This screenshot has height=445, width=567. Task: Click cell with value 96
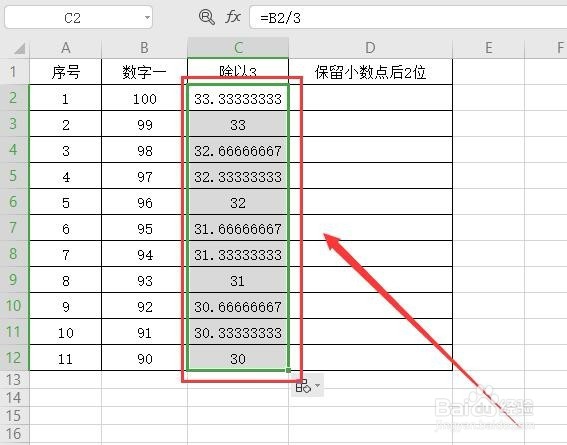144,202
